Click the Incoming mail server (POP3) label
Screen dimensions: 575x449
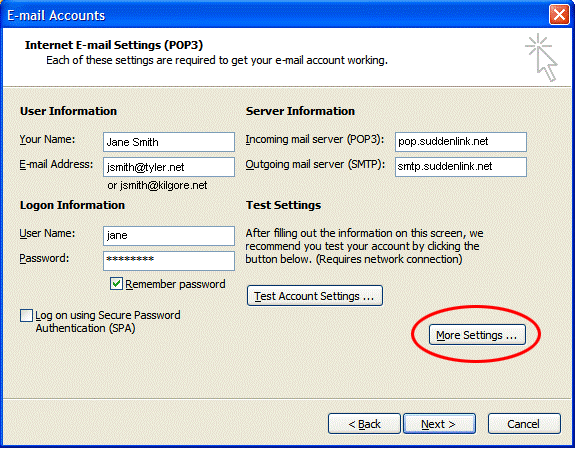tap(315, 140)
